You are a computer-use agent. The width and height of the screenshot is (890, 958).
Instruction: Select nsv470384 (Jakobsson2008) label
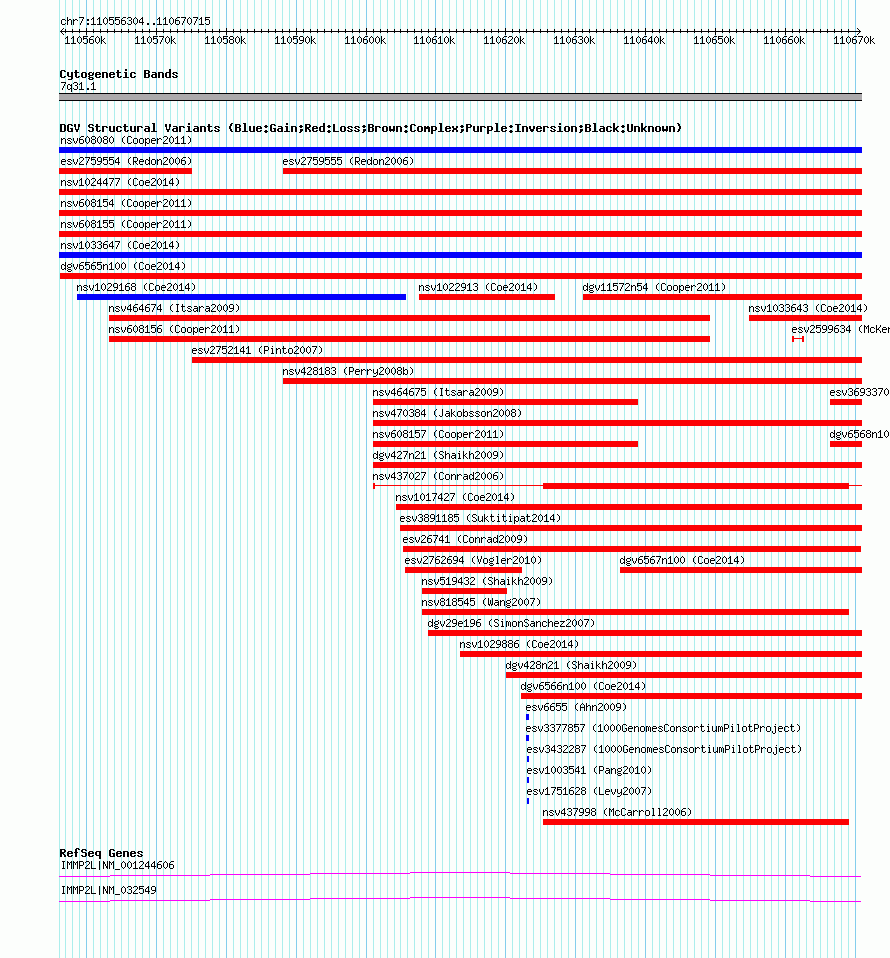447,413
